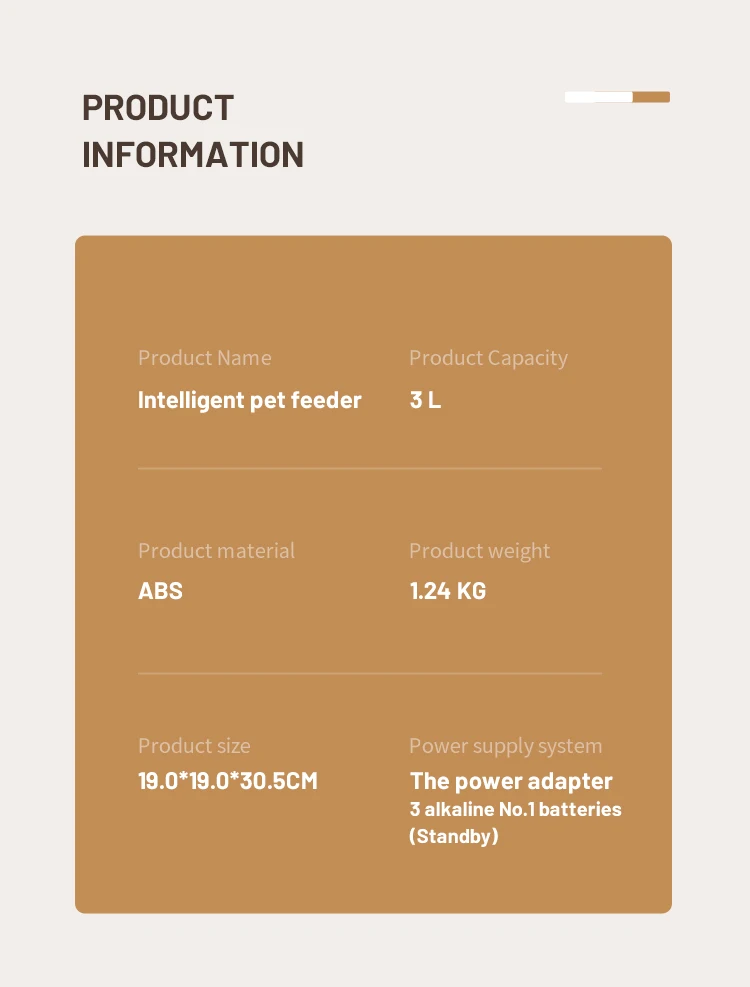The width and height of the screenshot is (750, 987).
Task: Click the word INFORMATION in the heading
Action: [192, 155]
